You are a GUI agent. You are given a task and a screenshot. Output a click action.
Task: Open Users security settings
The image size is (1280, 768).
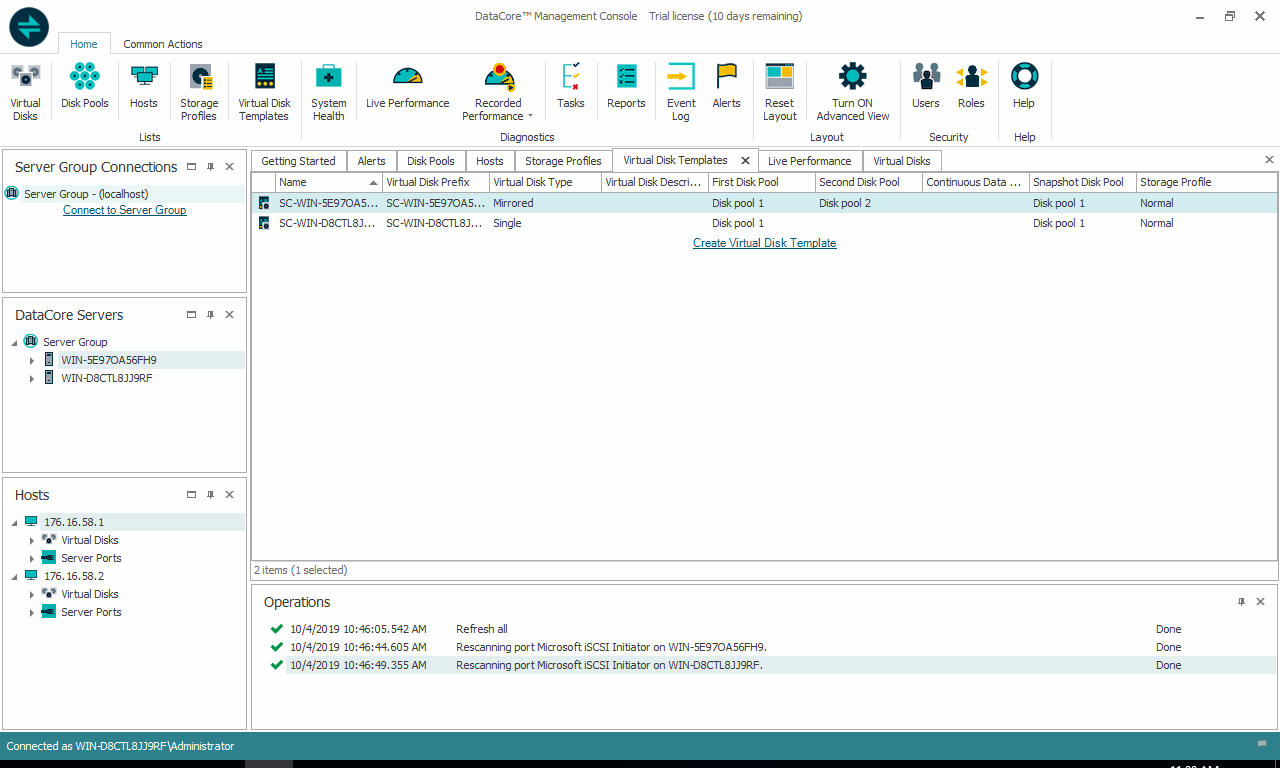pyautogui.click(x=926, y=86)
